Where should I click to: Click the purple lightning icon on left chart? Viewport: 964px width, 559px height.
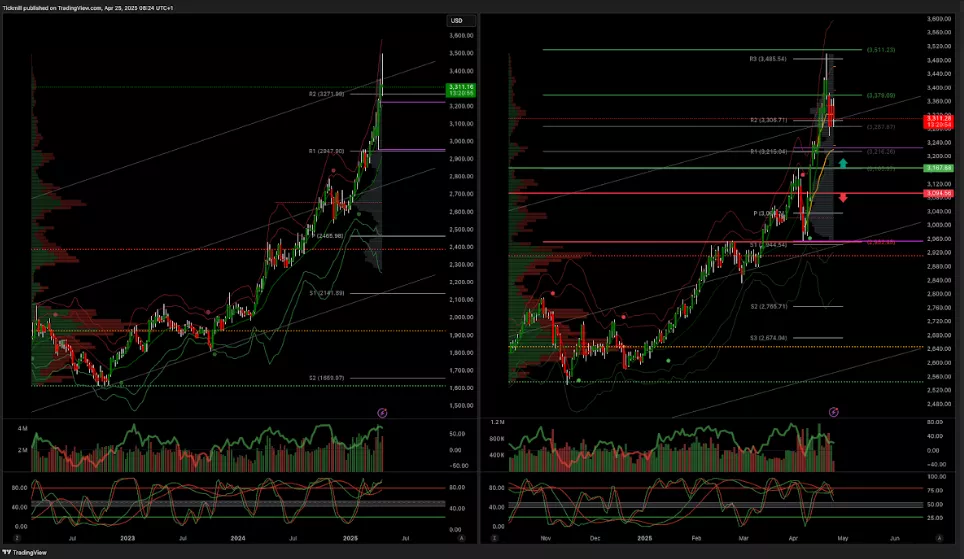pyautogui.click(x=382, y=412)
